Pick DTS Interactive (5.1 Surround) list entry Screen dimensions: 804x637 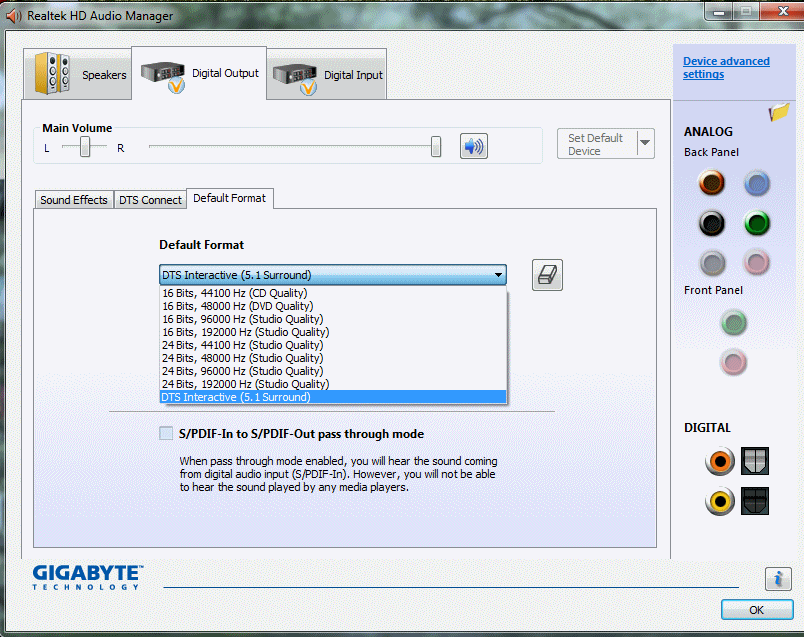coord(333,397)
